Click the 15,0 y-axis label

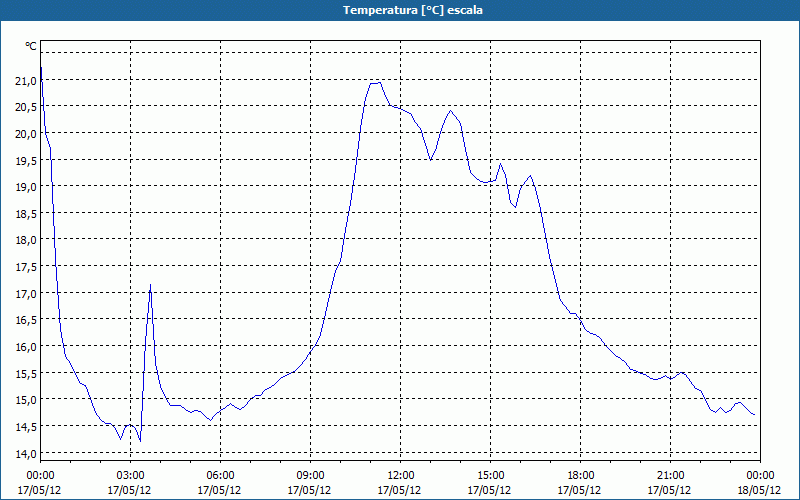26,400
